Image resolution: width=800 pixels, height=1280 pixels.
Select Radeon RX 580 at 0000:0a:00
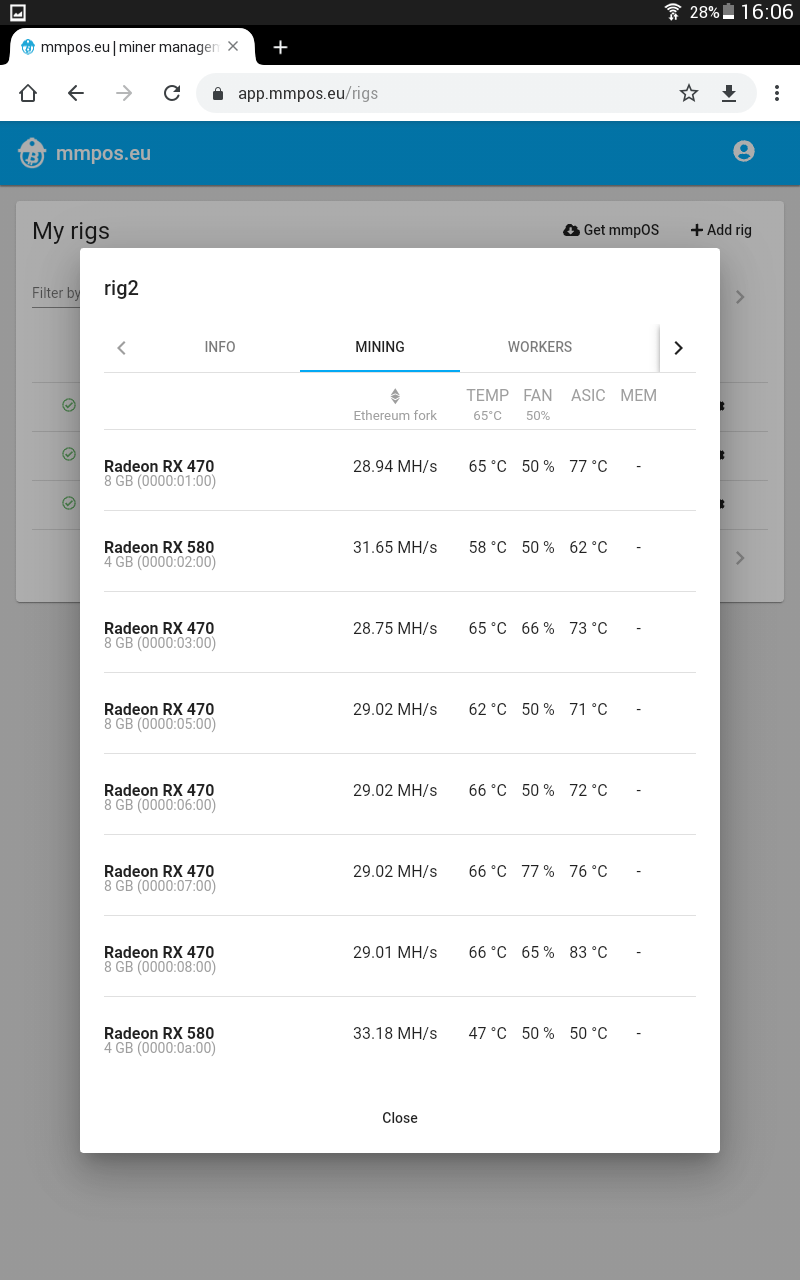[400, 1038]
